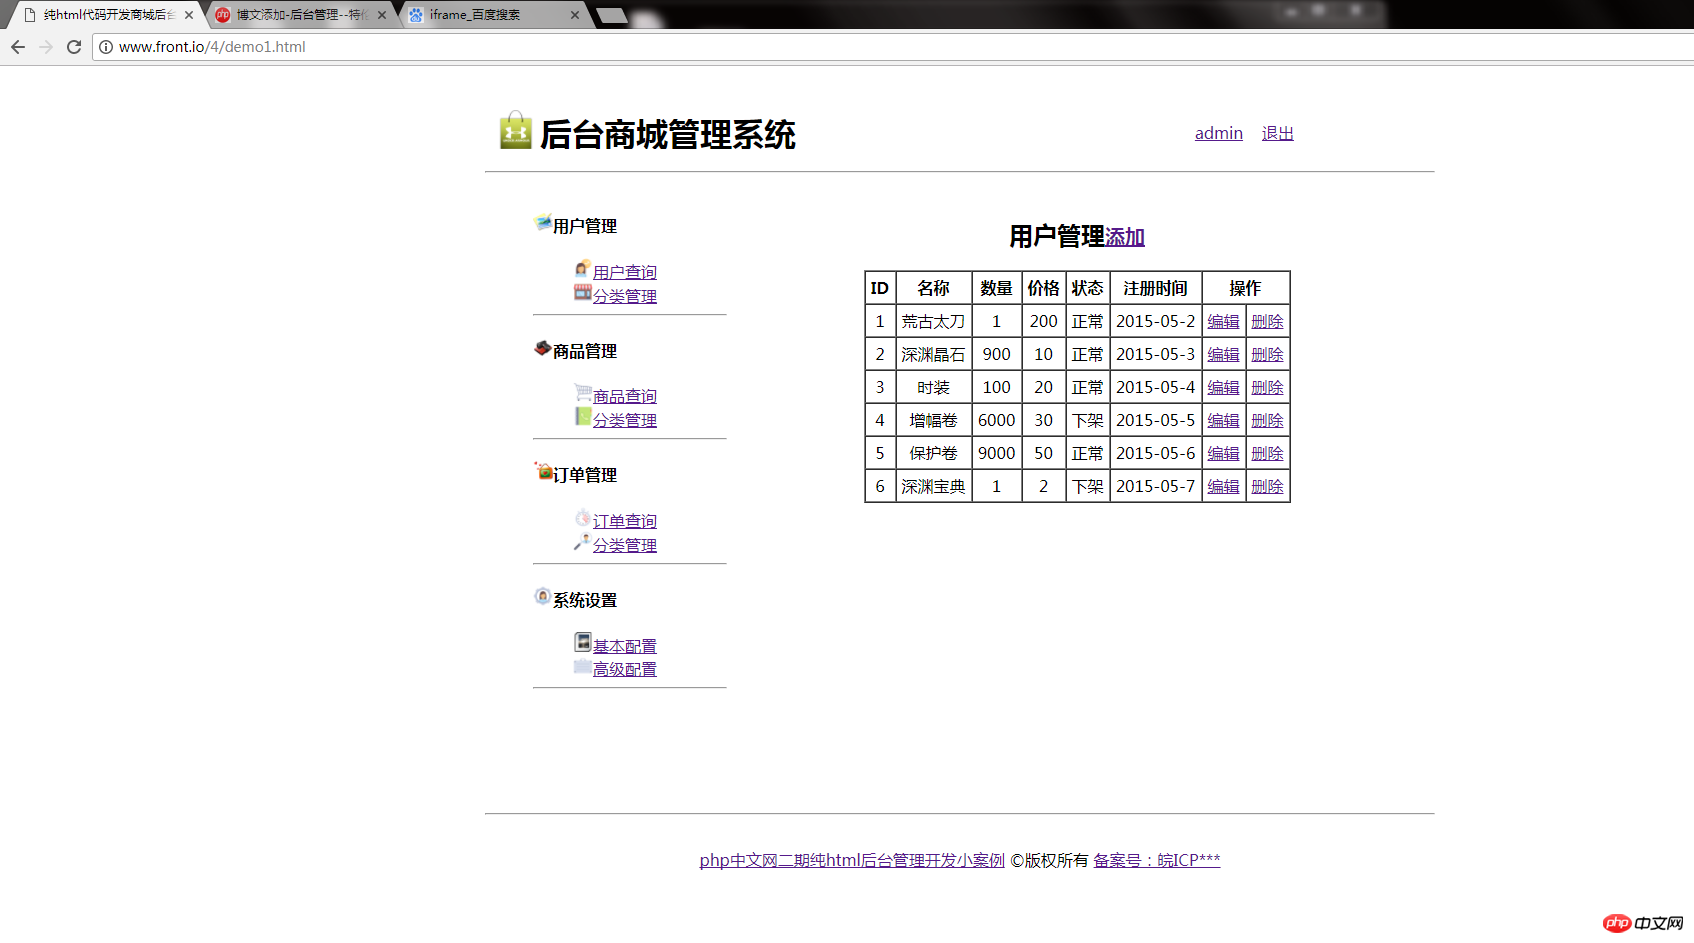Click the 用户管理 section icon
This screenshot has height=943, width=1694.
(543, 222)
